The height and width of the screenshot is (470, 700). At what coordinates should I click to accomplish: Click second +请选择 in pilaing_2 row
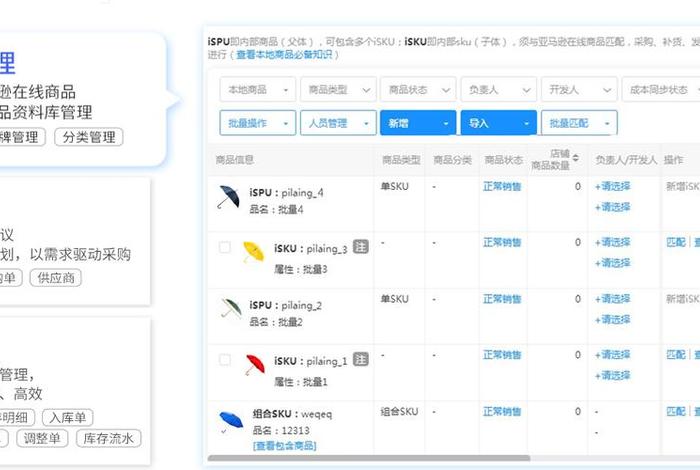click(612, 319)
